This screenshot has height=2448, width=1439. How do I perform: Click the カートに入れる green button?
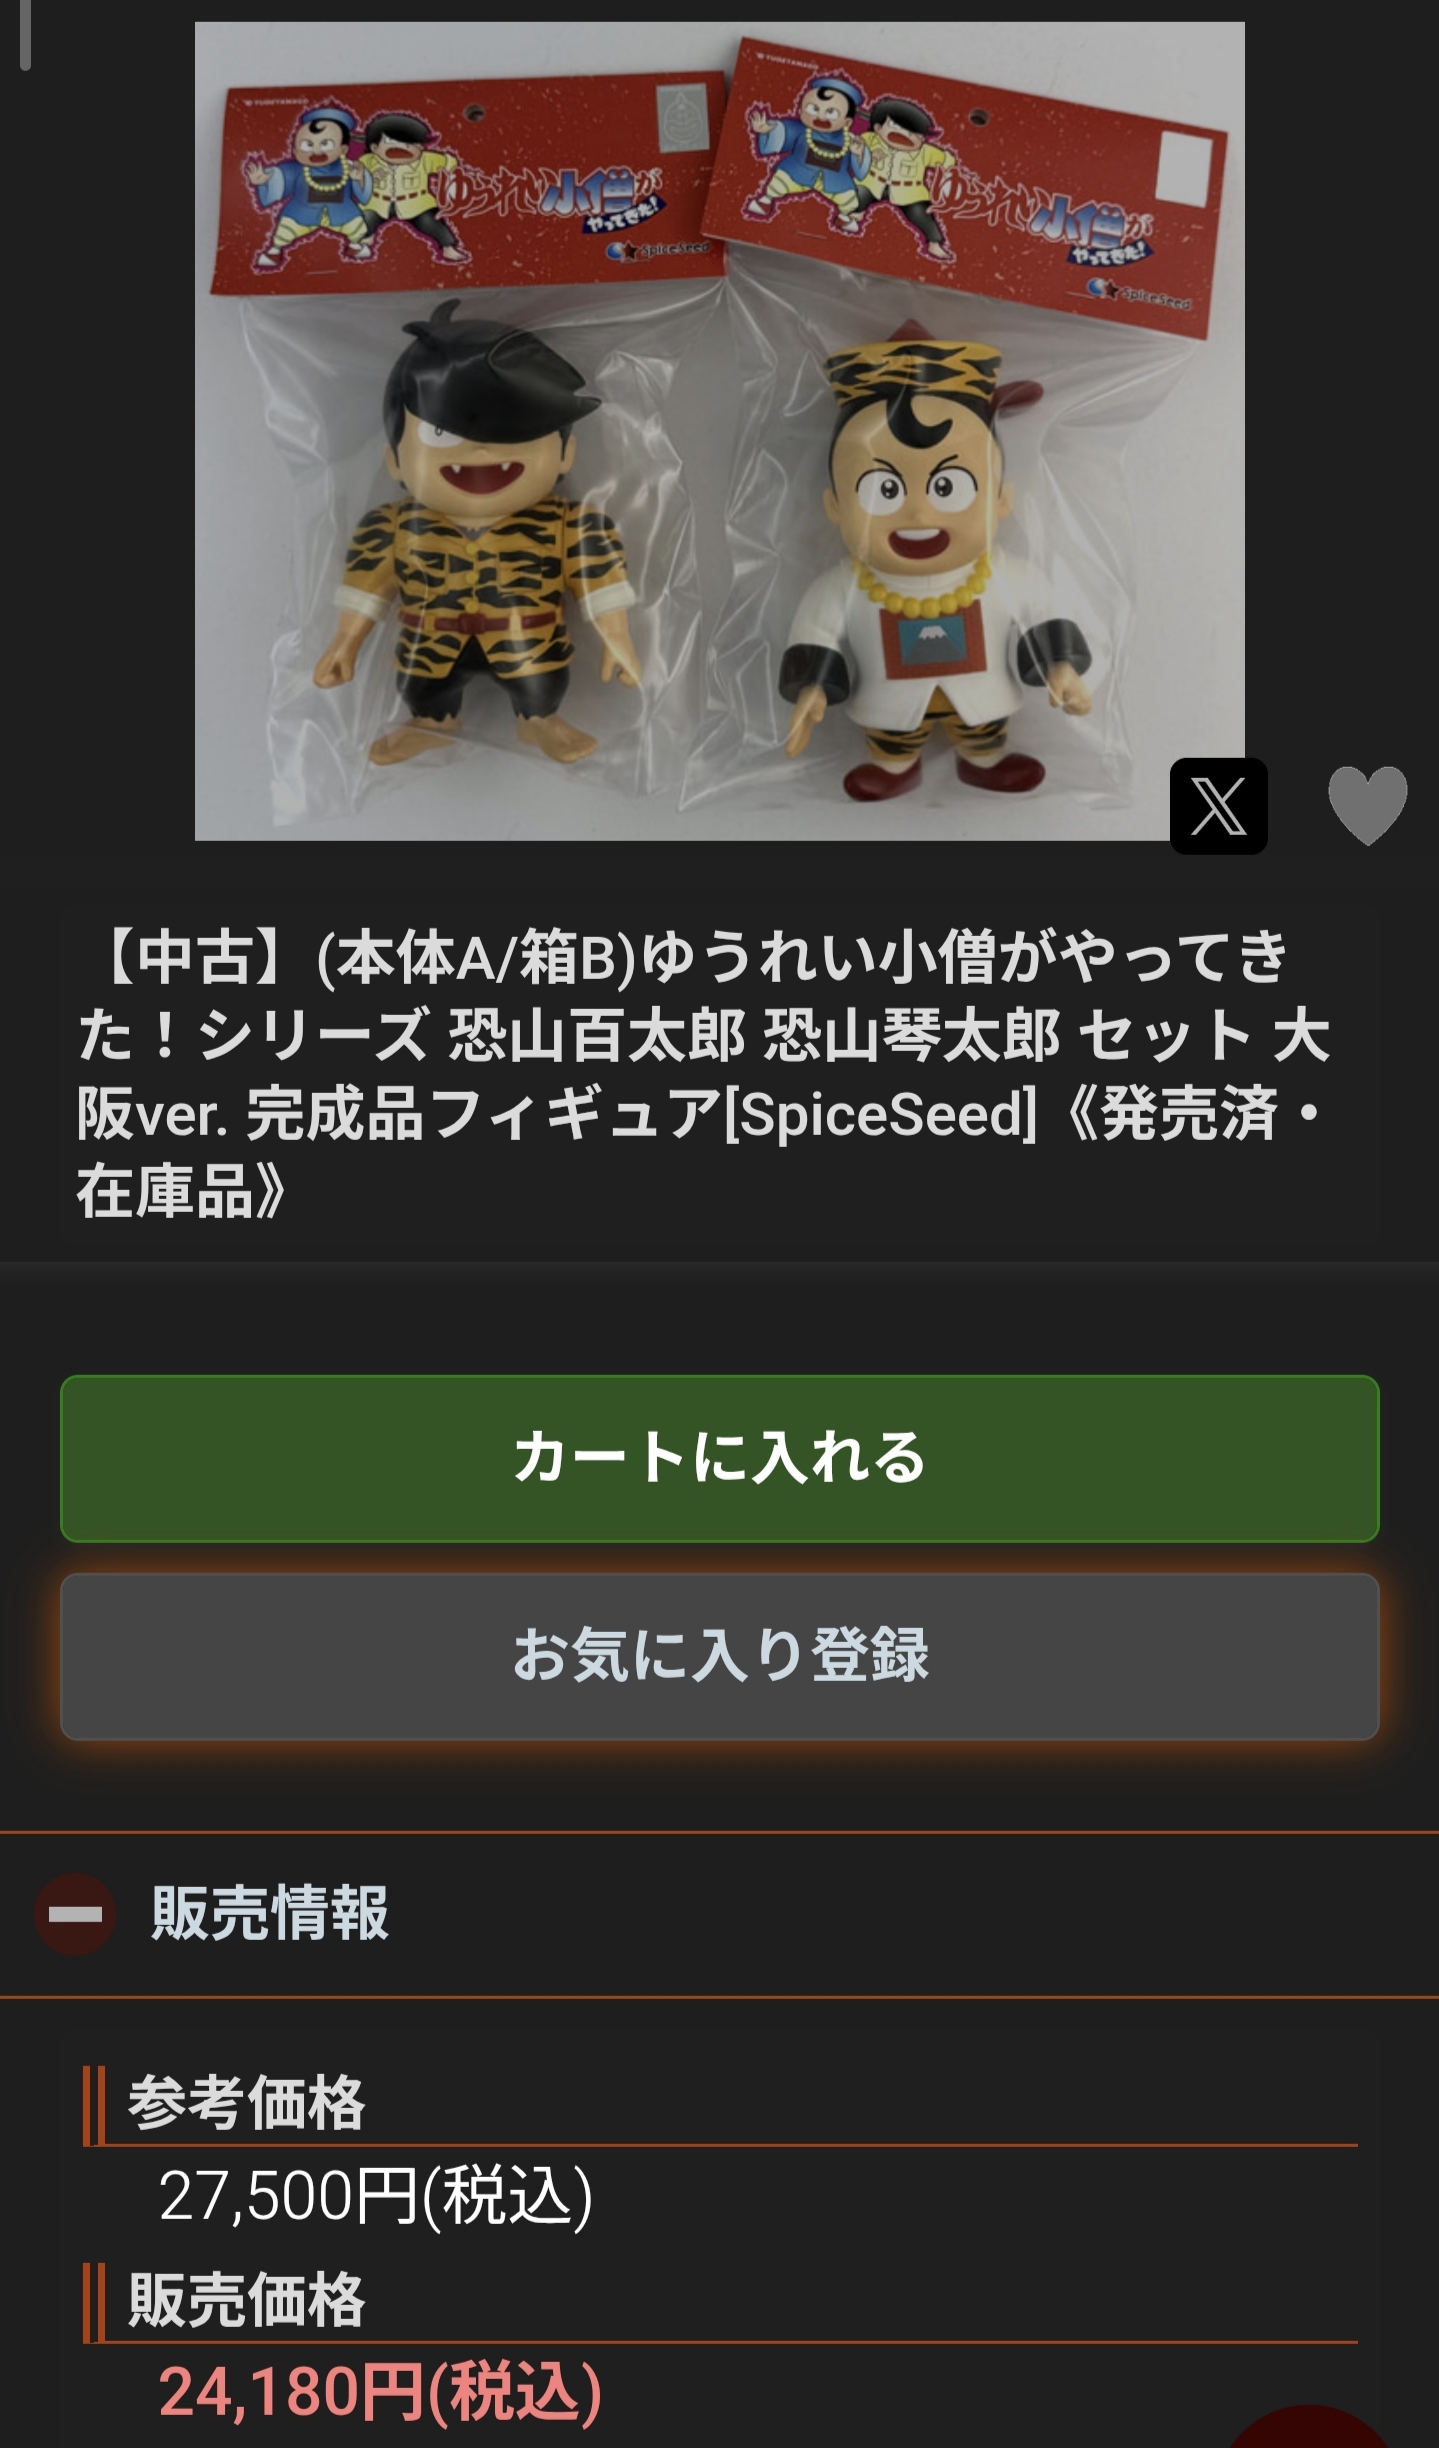(719, 1458)
